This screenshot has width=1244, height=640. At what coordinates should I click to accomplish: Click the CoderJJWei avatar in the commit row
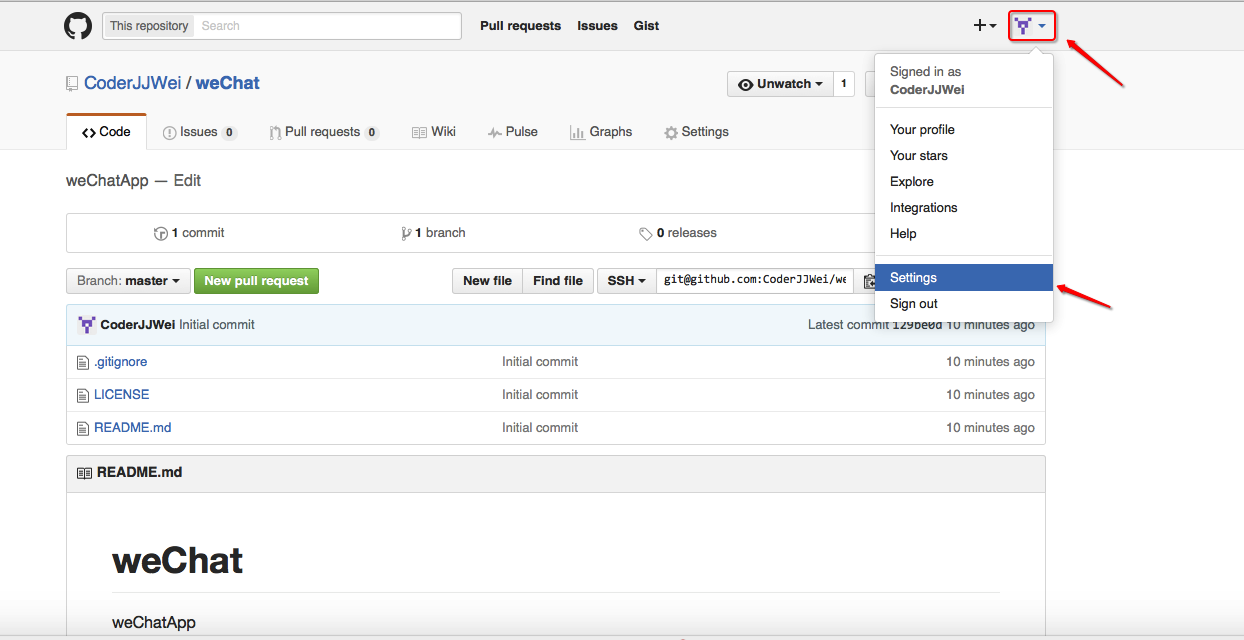click(x=87, y=325)
